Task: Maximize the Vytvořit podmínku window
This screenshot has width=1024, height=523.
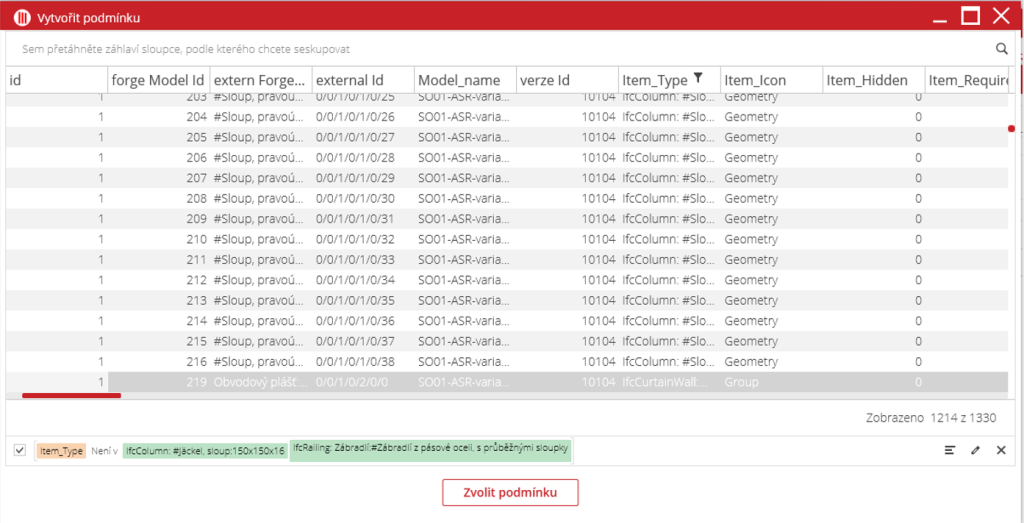Action: pyautogui.click(x=970, y=16)
